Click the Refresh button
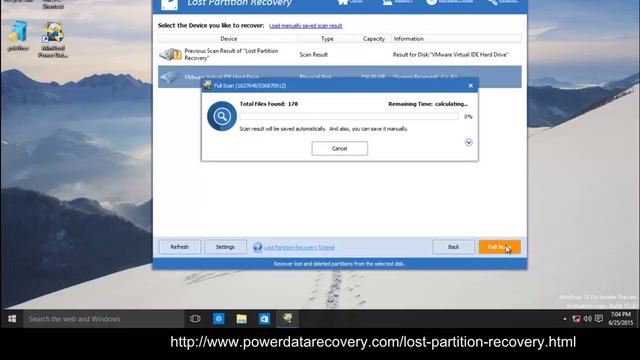The height and width of the screenshot is (360, 640). pos(180,247)
